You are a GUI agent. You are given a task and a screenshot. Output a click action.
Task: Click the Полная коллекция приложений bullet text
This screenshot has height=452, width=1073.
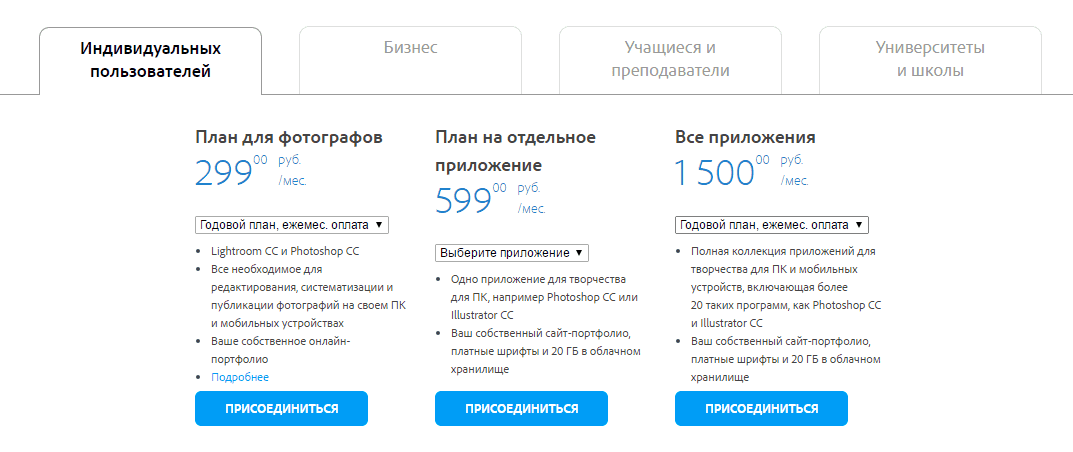782,251
